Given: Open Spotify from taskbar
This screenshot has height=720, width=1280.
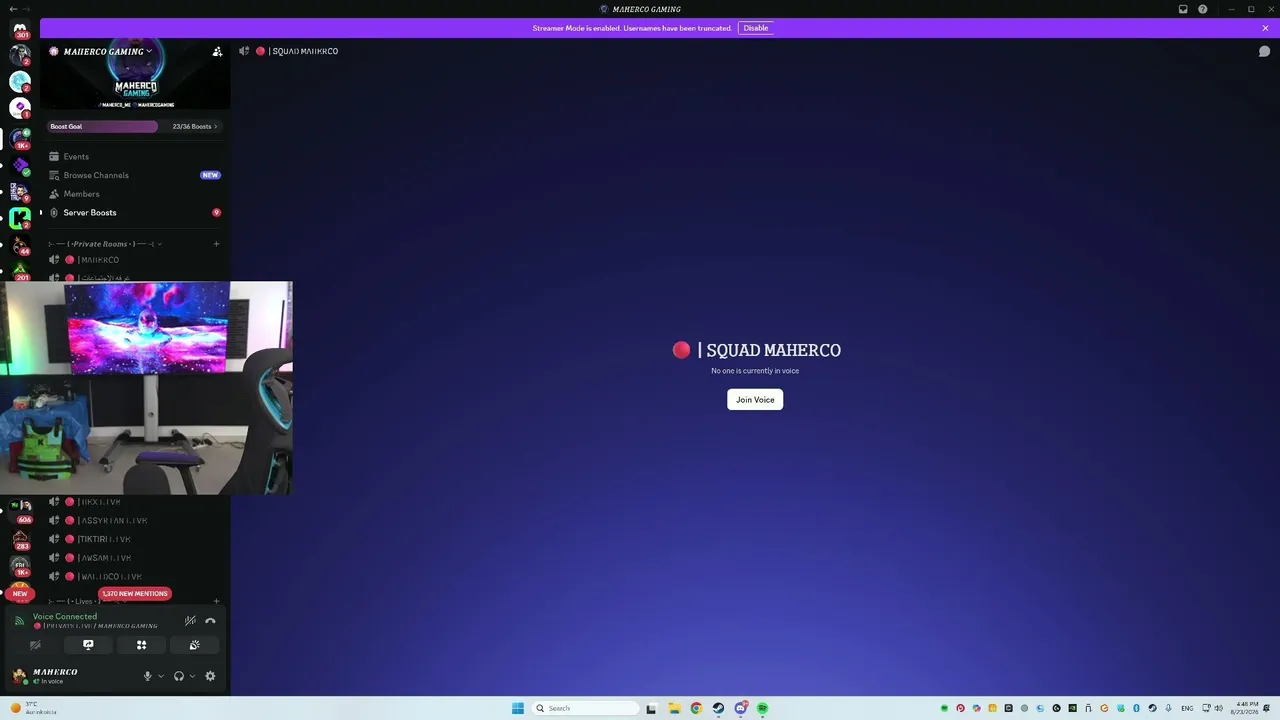Looking at the screenshot, I should [x=762, y=708].
